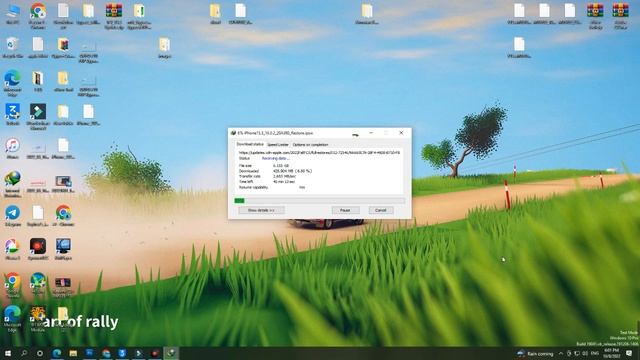The height and width of the screenshot is (360, 640).
Task: Open the Recycle Bin on desktop
Action: coord(13,48)
